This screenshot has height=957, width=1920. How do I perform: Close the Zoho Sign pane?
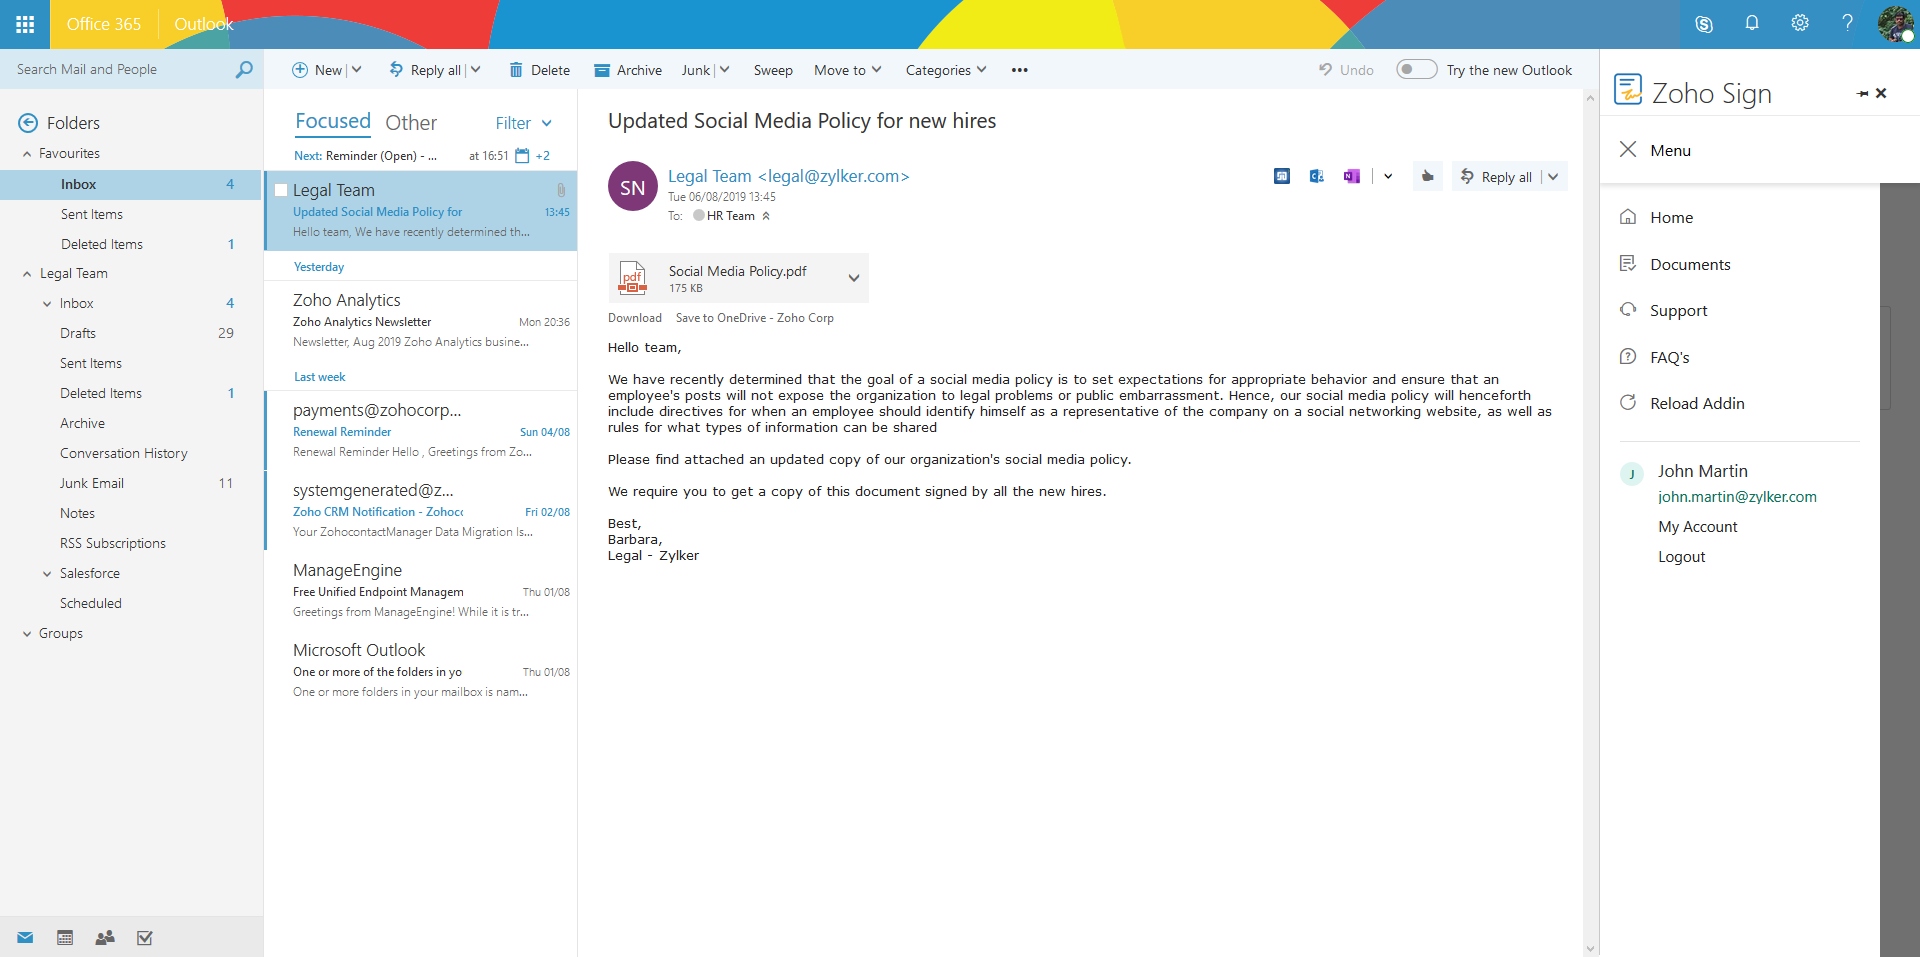(x=1881, y=93)
